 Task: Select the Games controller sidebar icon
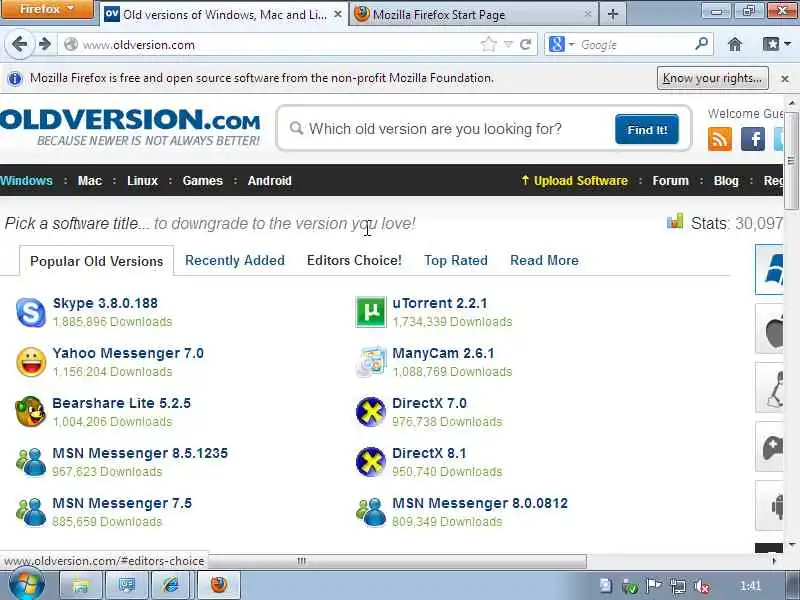tap(770, 447)
